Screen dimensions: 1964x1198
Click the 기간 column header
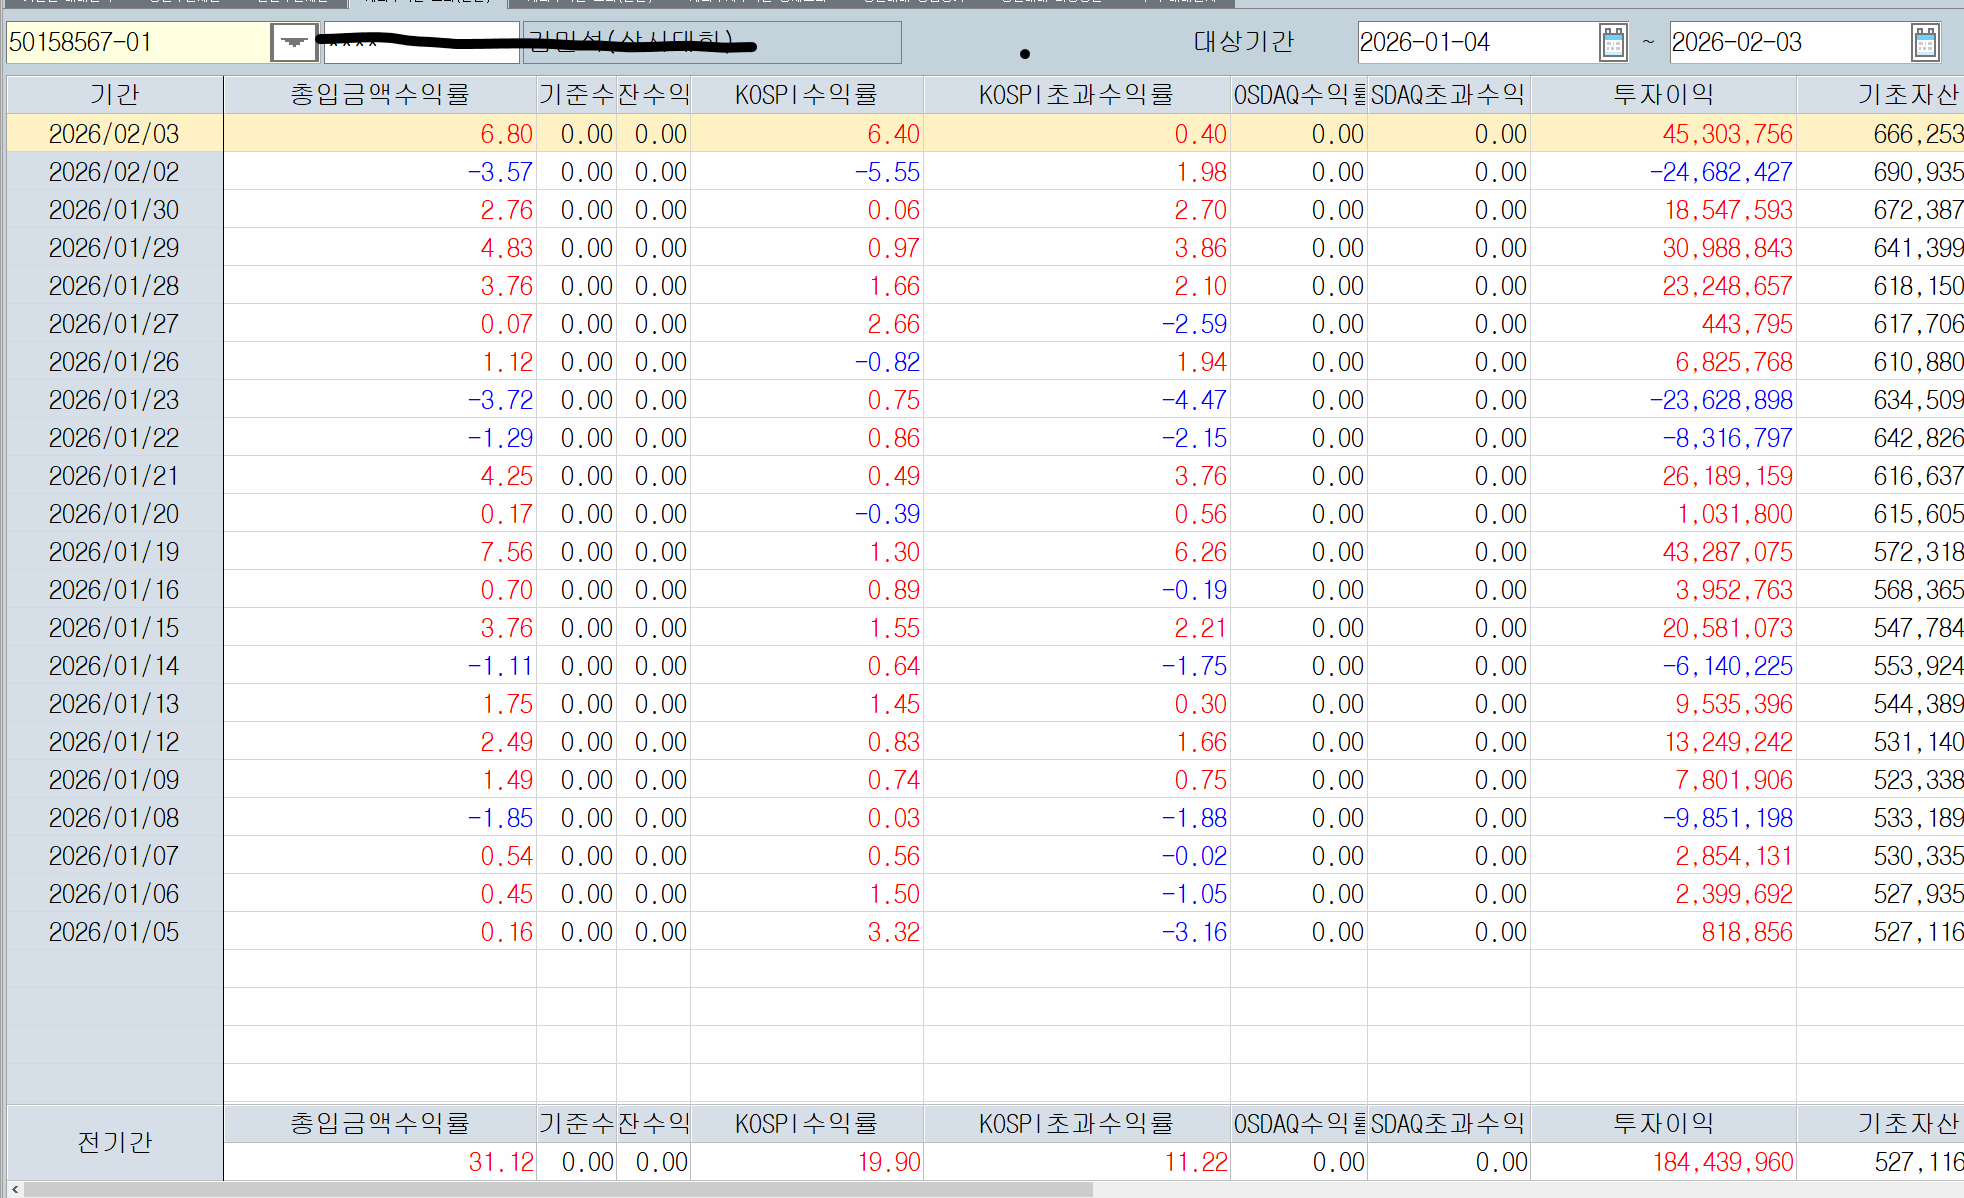point(114,95)
